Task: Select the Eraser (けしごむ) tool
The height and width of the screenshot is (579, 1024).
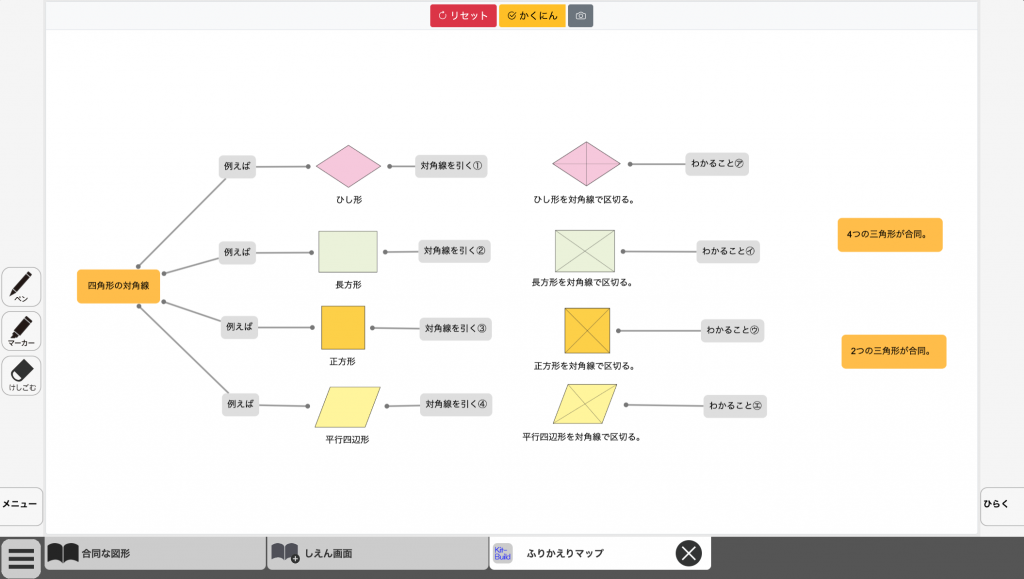Action: click(21, 375)
